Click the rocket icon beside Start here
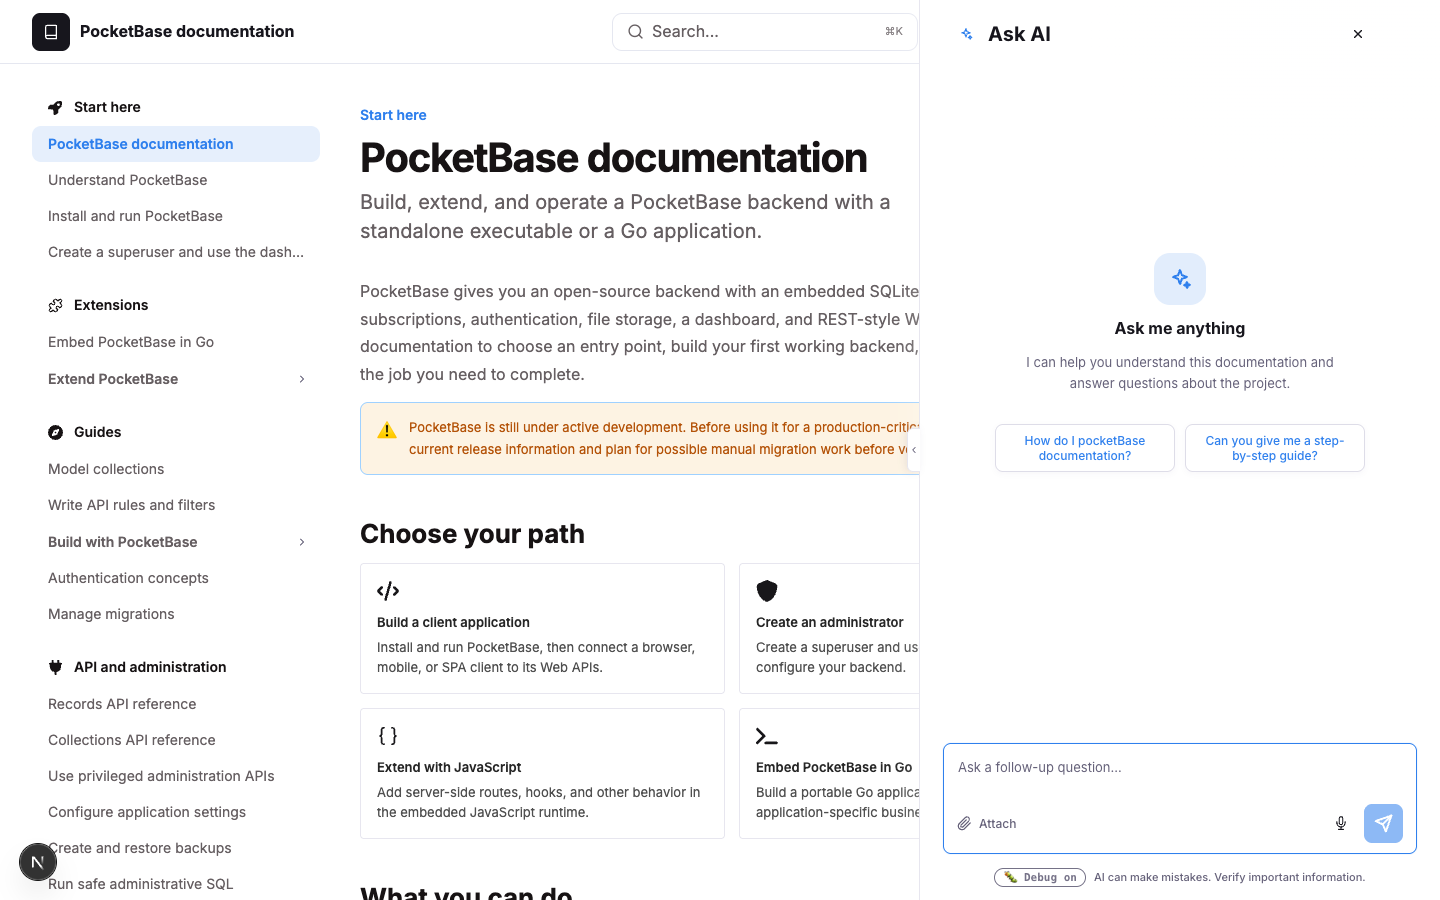1440x900 pixels. coord(55,107)
